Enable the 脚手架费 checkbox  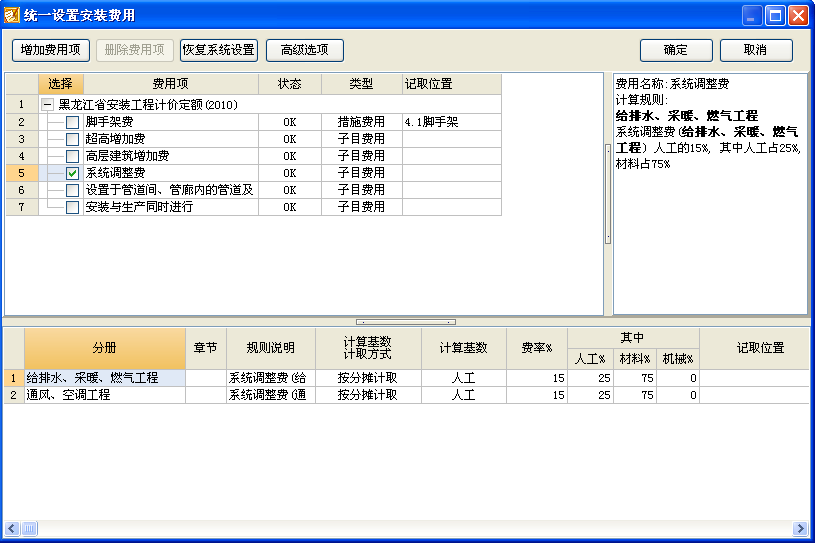pyautogui.click(x=72, y=123)
